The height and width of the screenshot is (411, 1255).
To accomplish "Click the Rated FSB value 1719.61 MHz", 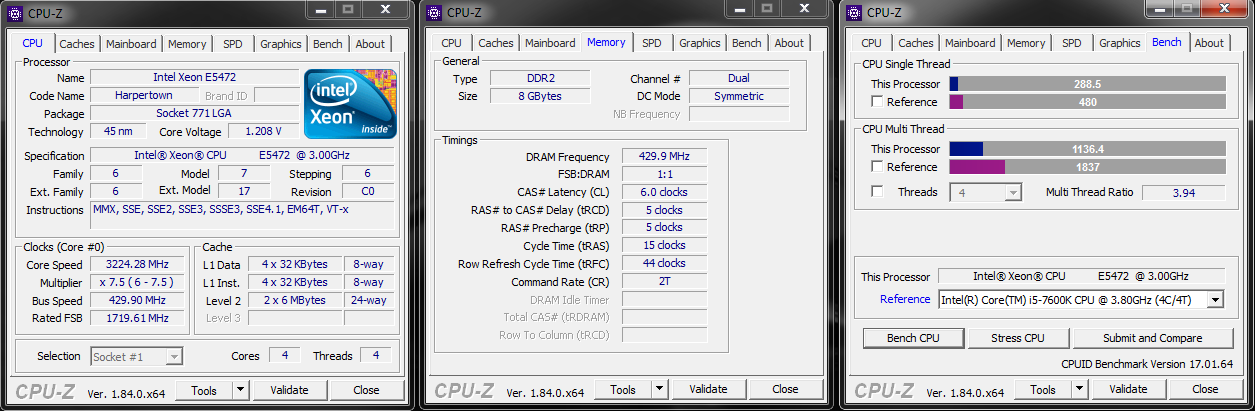I will [x=138, y=318].
